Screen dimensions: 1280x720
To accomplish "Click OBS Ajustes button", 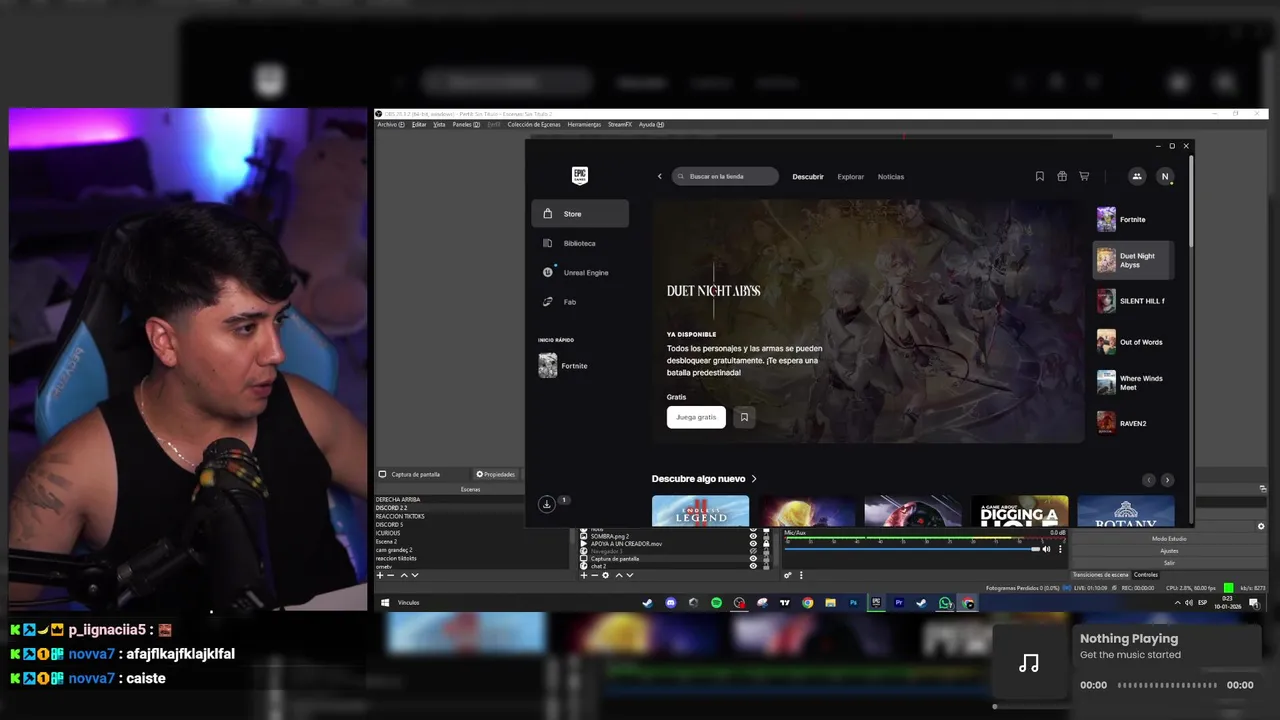I will 1169,551.
